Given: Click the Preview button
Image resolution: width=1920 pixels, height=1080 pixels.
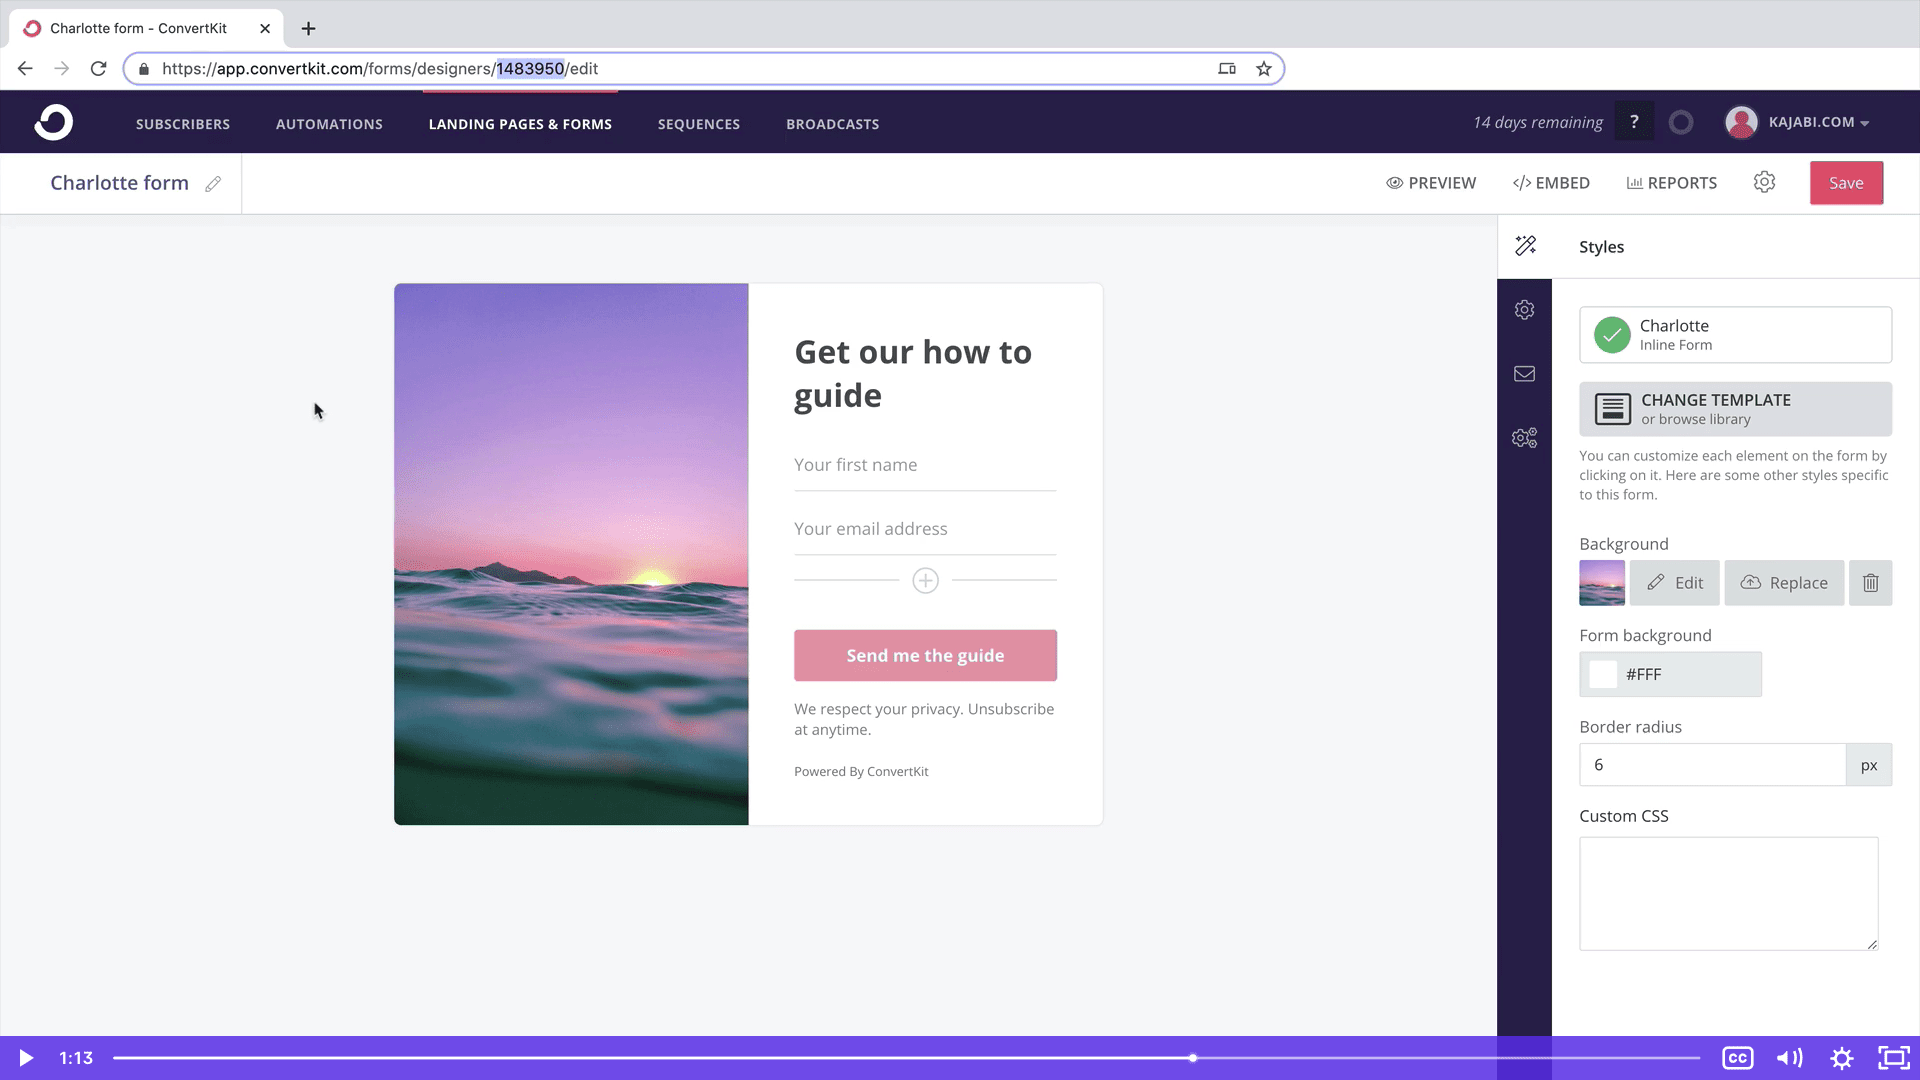Looking at the screenshot, I should tap(1431, 183).
